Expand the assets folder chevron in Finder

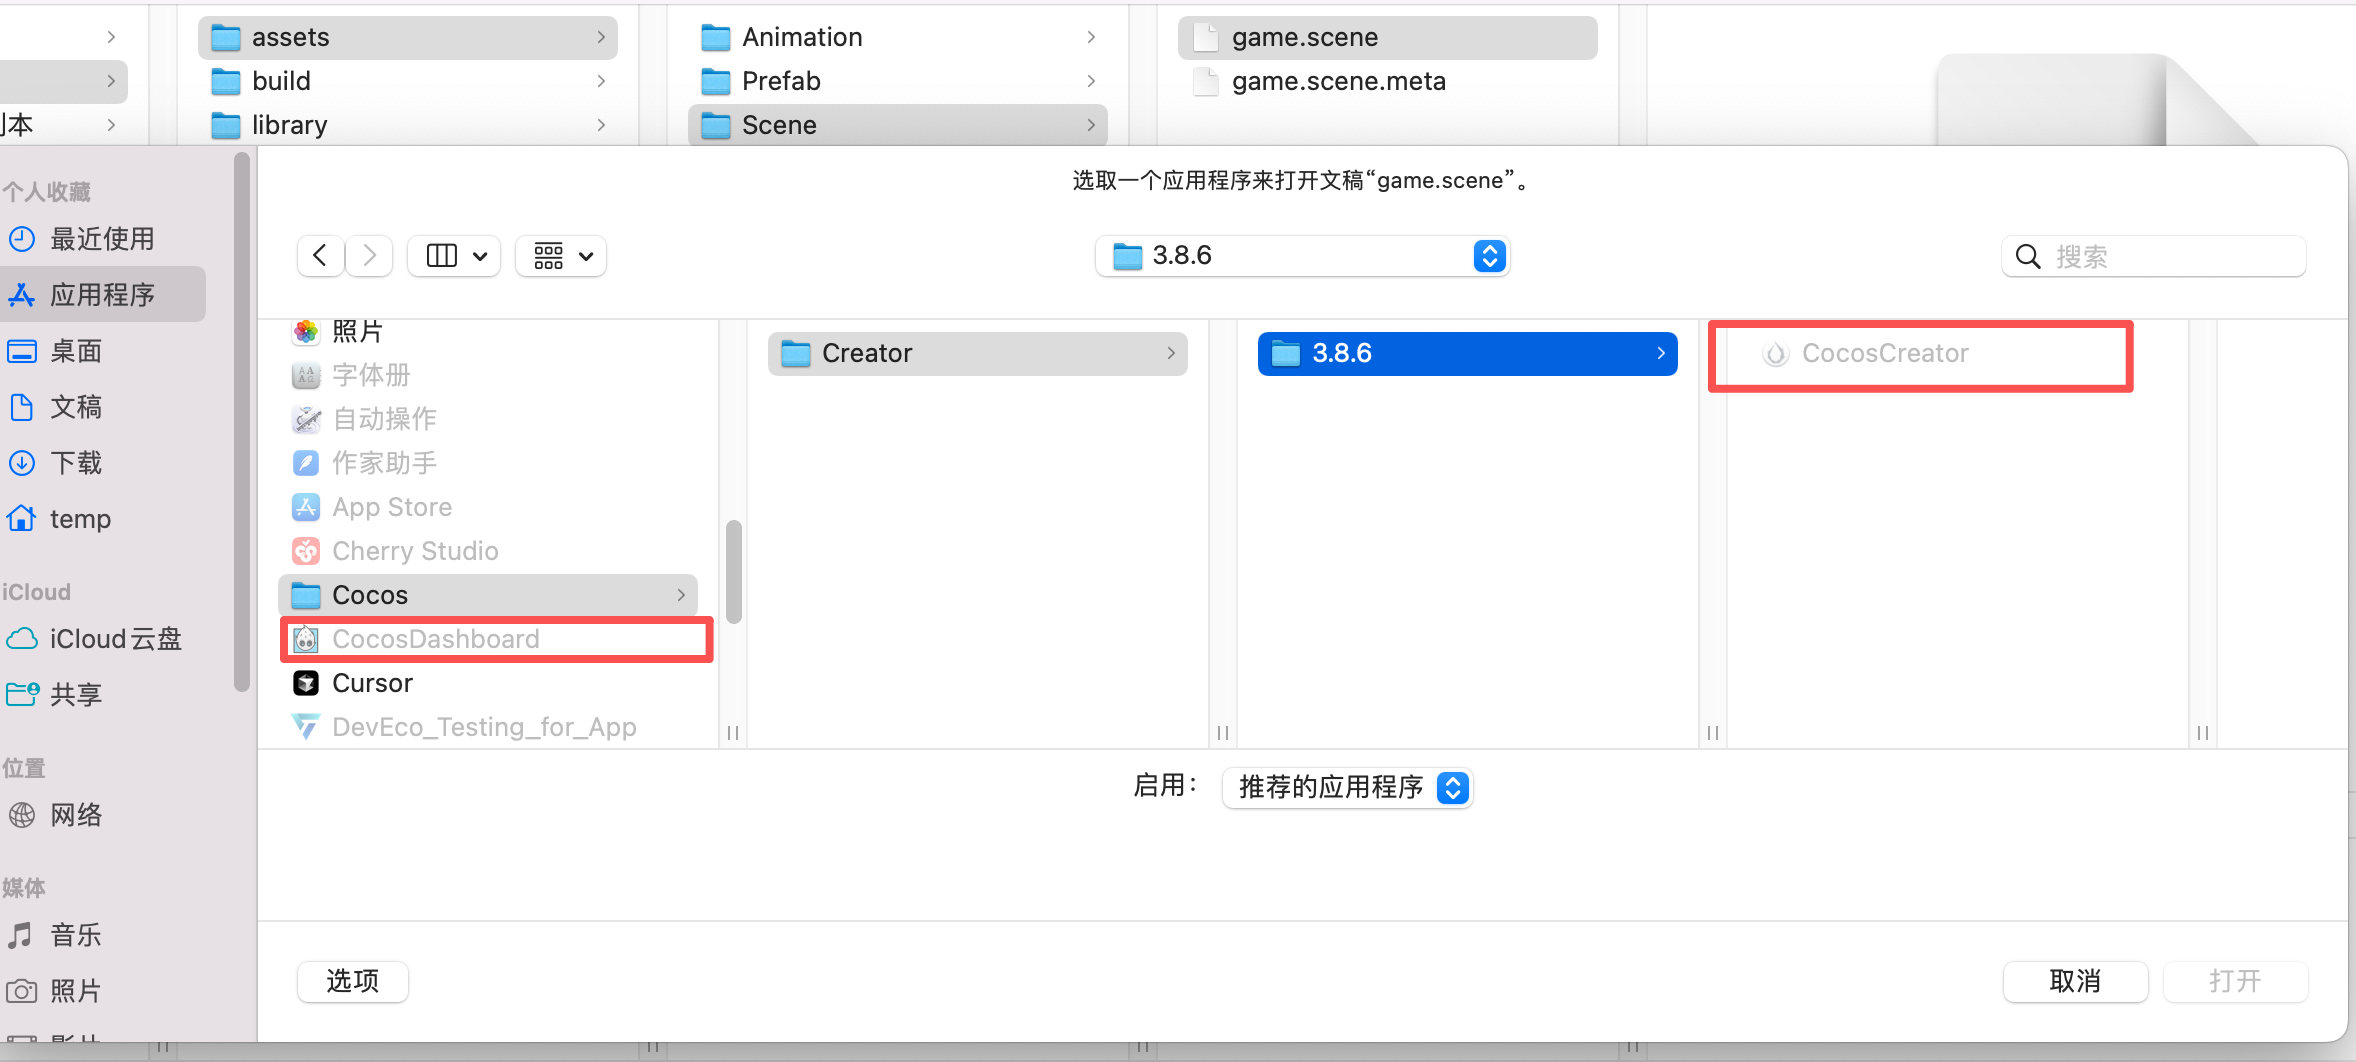(601, 37)
